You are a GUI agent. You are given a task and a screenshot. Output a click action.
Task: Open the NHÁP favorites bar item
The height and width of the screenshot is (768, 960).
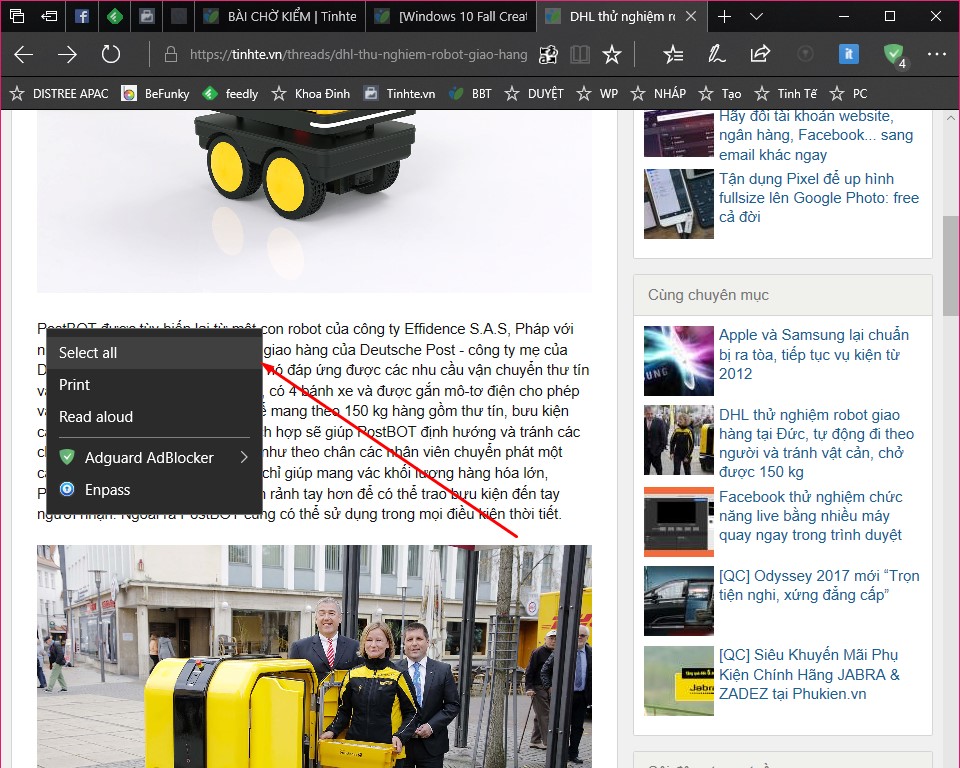tap(658, 94)
